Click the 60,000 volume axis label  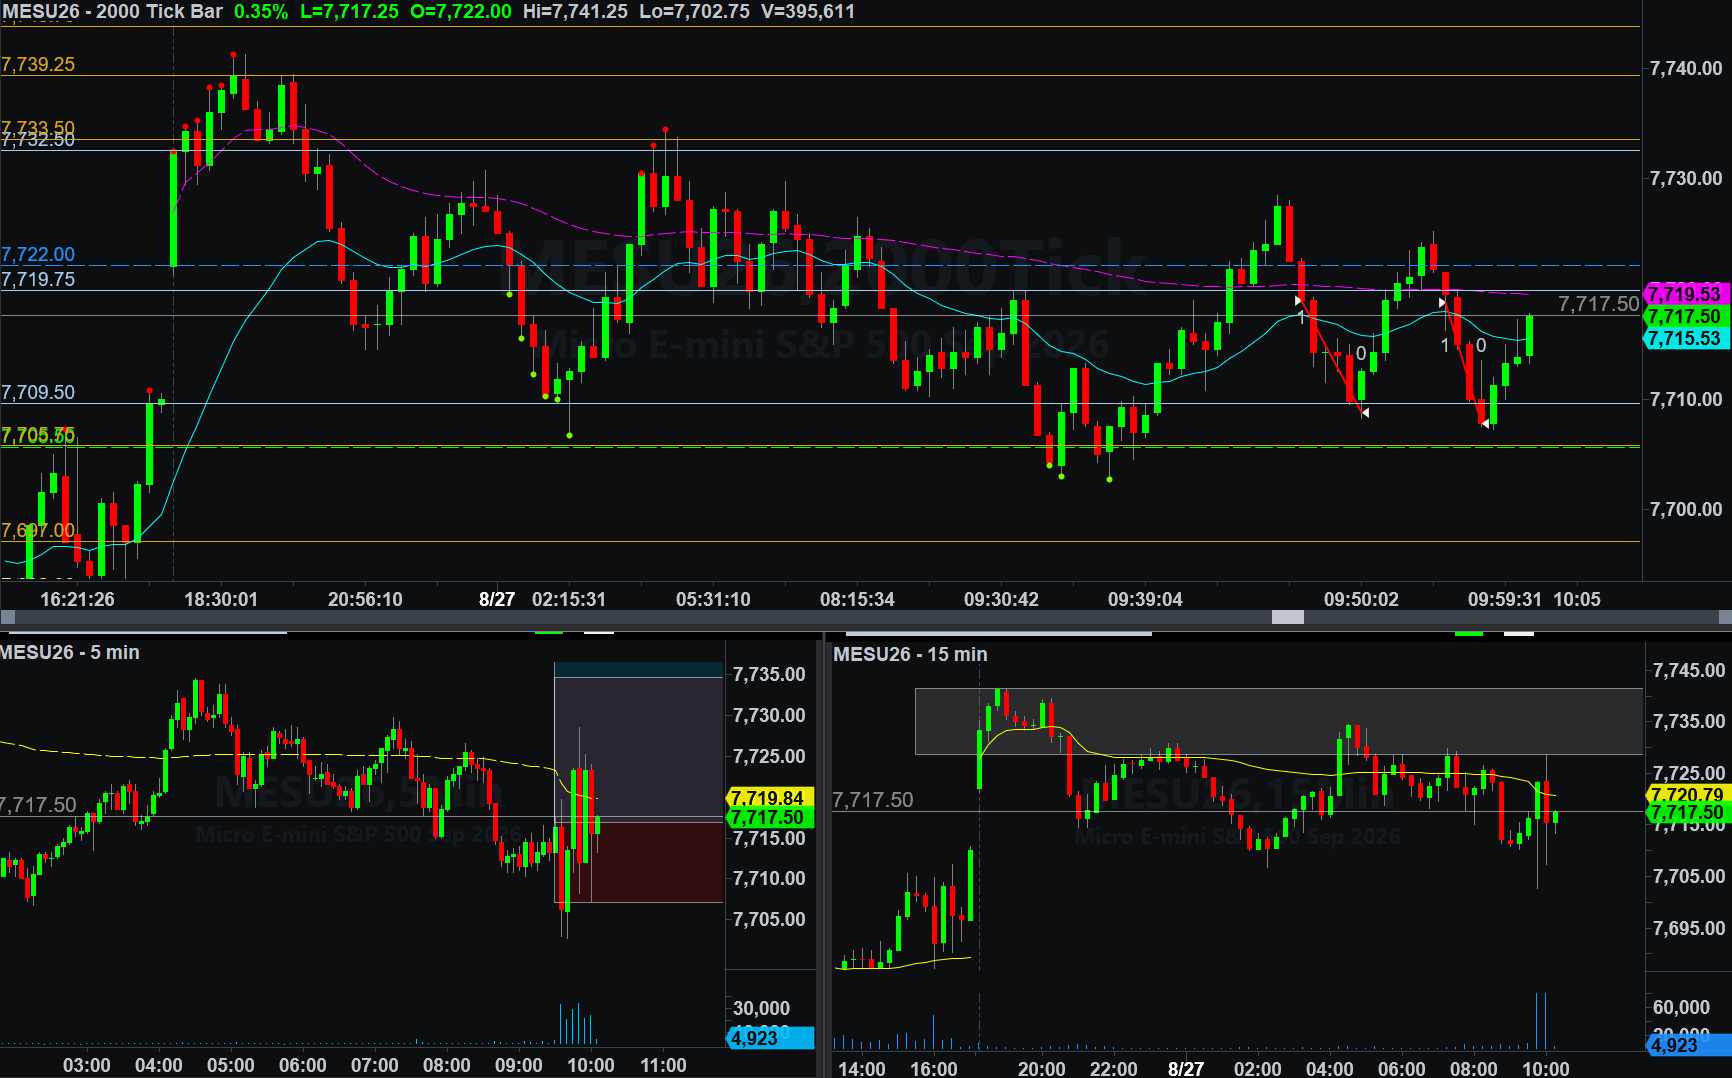[x=1681, y=1007]
